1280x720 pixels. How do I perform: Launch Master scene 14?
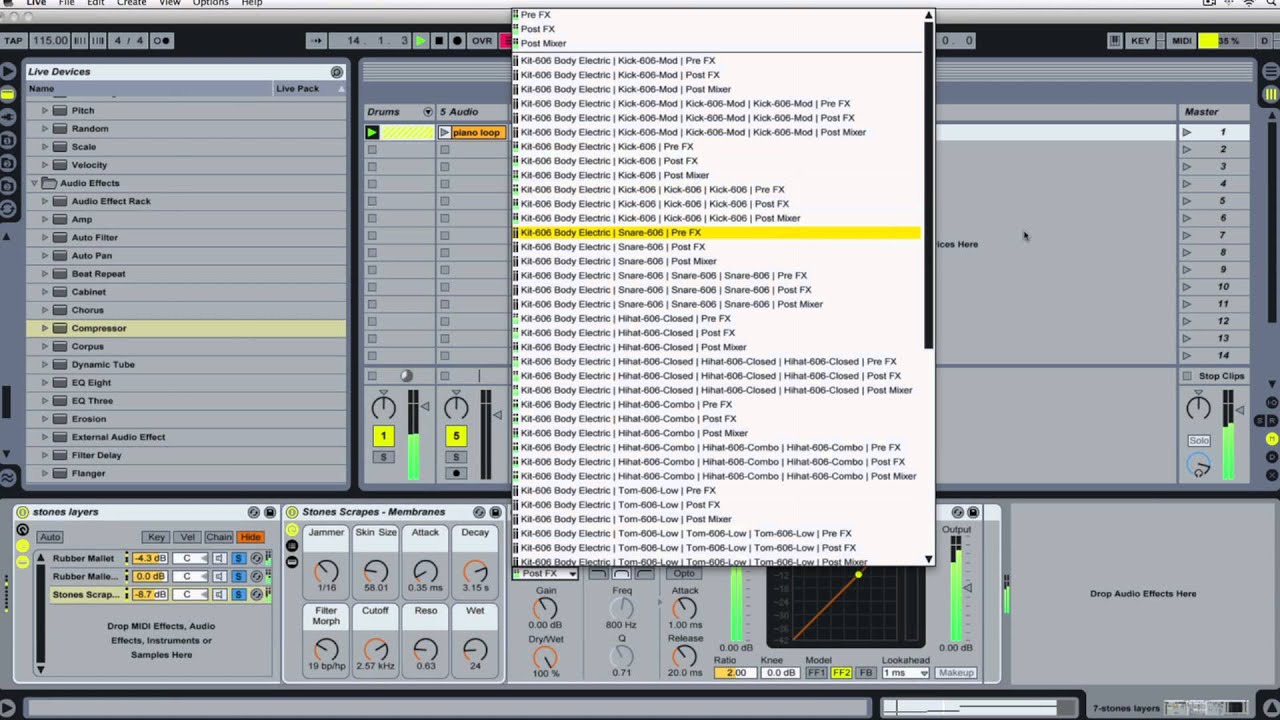point(1187,355)
